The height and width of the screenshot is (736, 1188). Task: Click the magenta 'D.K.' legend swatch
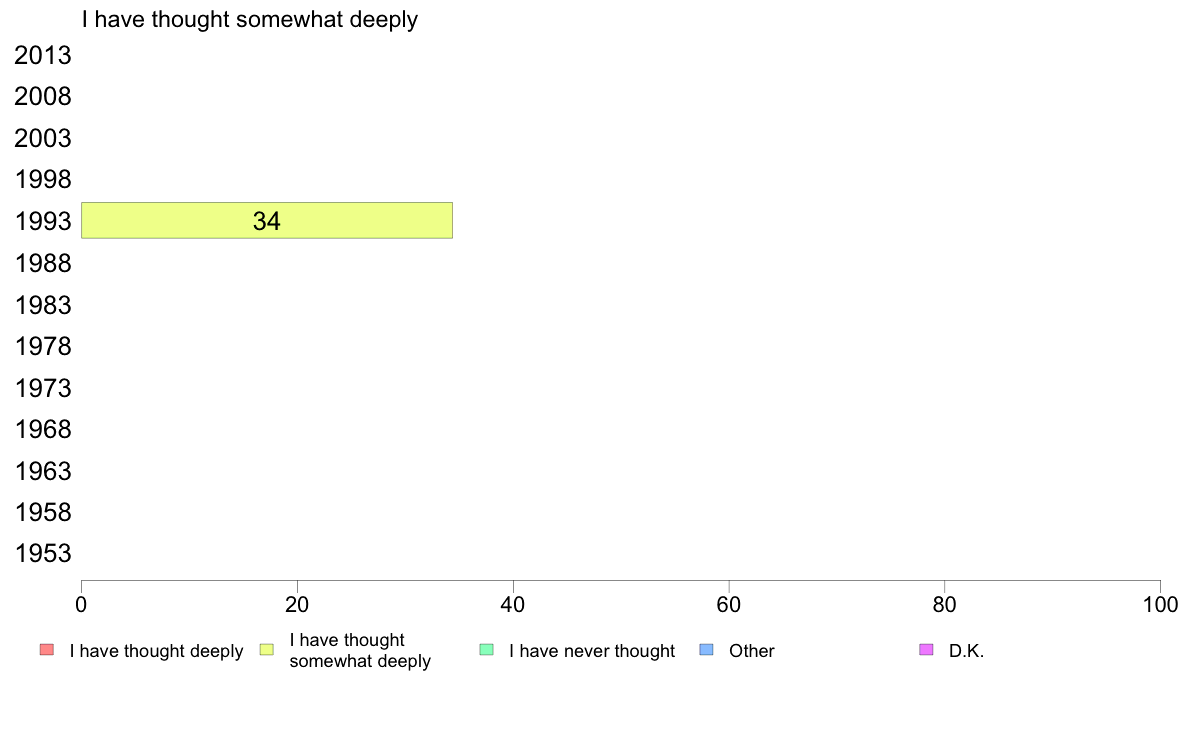[926, 650]
